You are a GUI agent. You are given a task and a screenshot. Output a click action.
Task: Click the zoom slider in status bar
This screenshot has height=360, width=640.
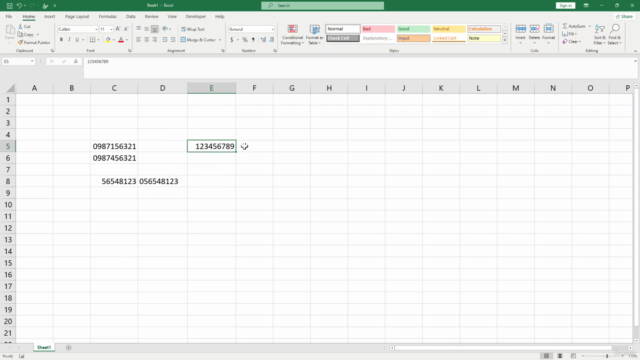coord(607,356)
